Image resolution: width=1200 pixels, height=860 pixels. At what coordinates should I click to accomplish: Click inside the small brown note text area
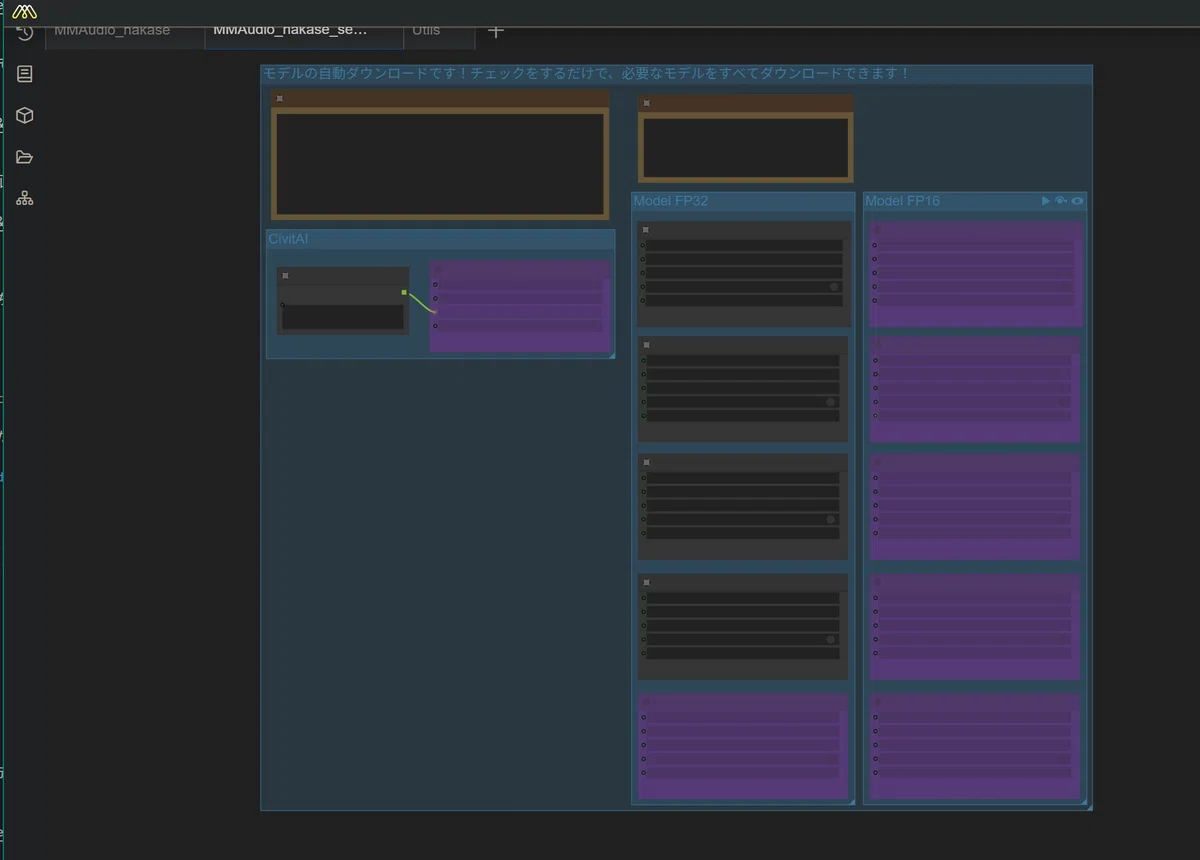click(x=745, y=148)
